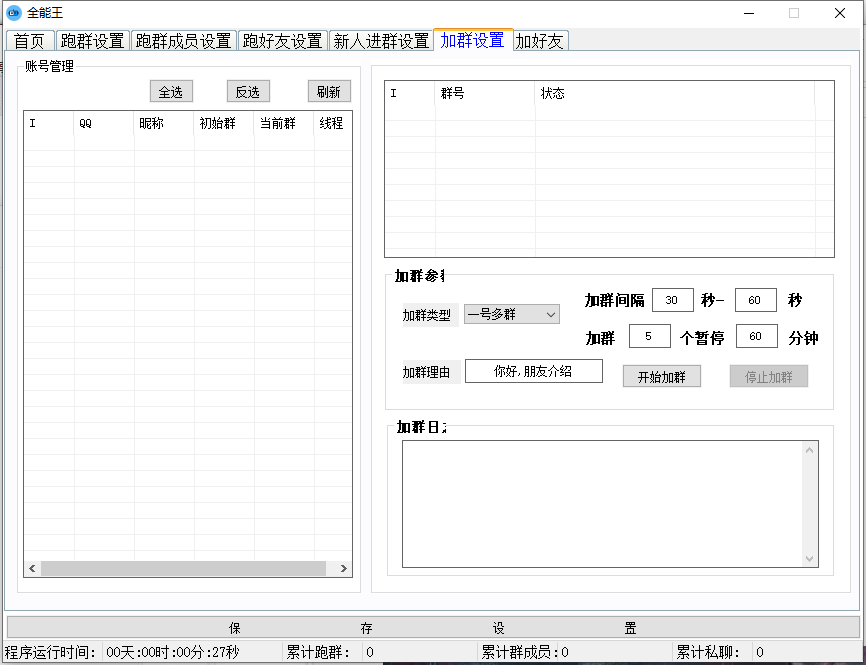
Task: Click the 加群间隔 minimum seconds field (30)
Action: pos(673,300)
